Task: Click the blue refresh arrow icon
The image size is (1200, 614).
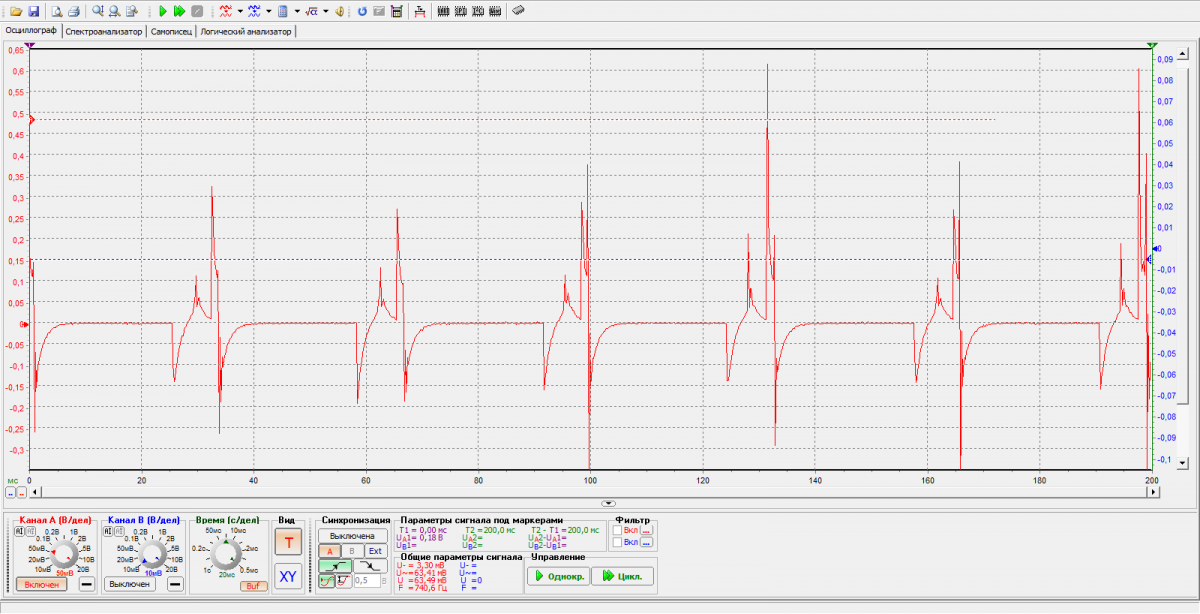Action: 362,11
